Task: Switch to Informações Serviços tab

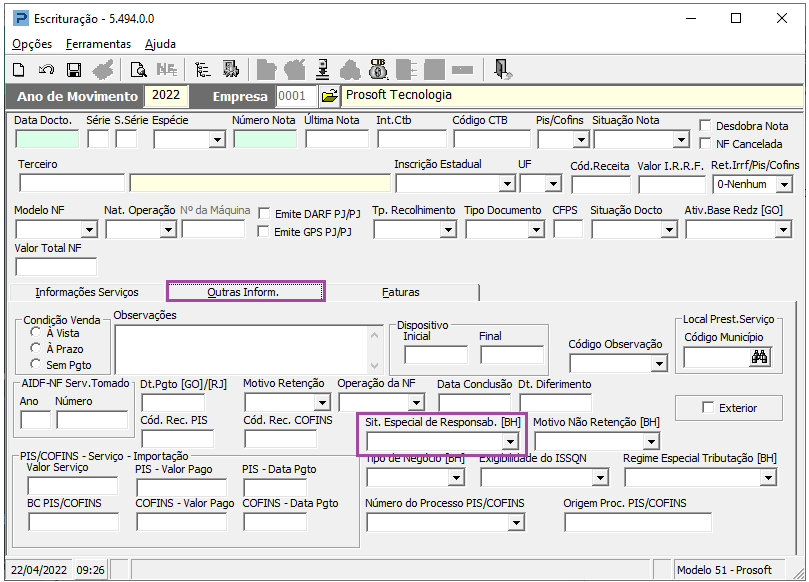Action: [x=87, y=292]
